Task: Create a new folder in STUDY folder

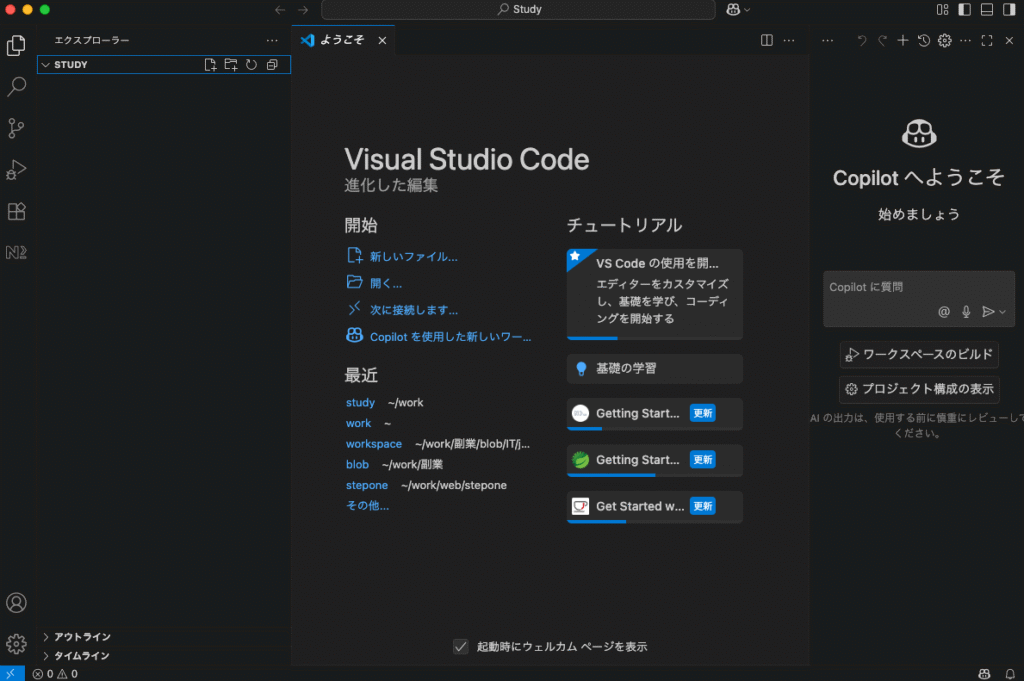Action: 231,65
